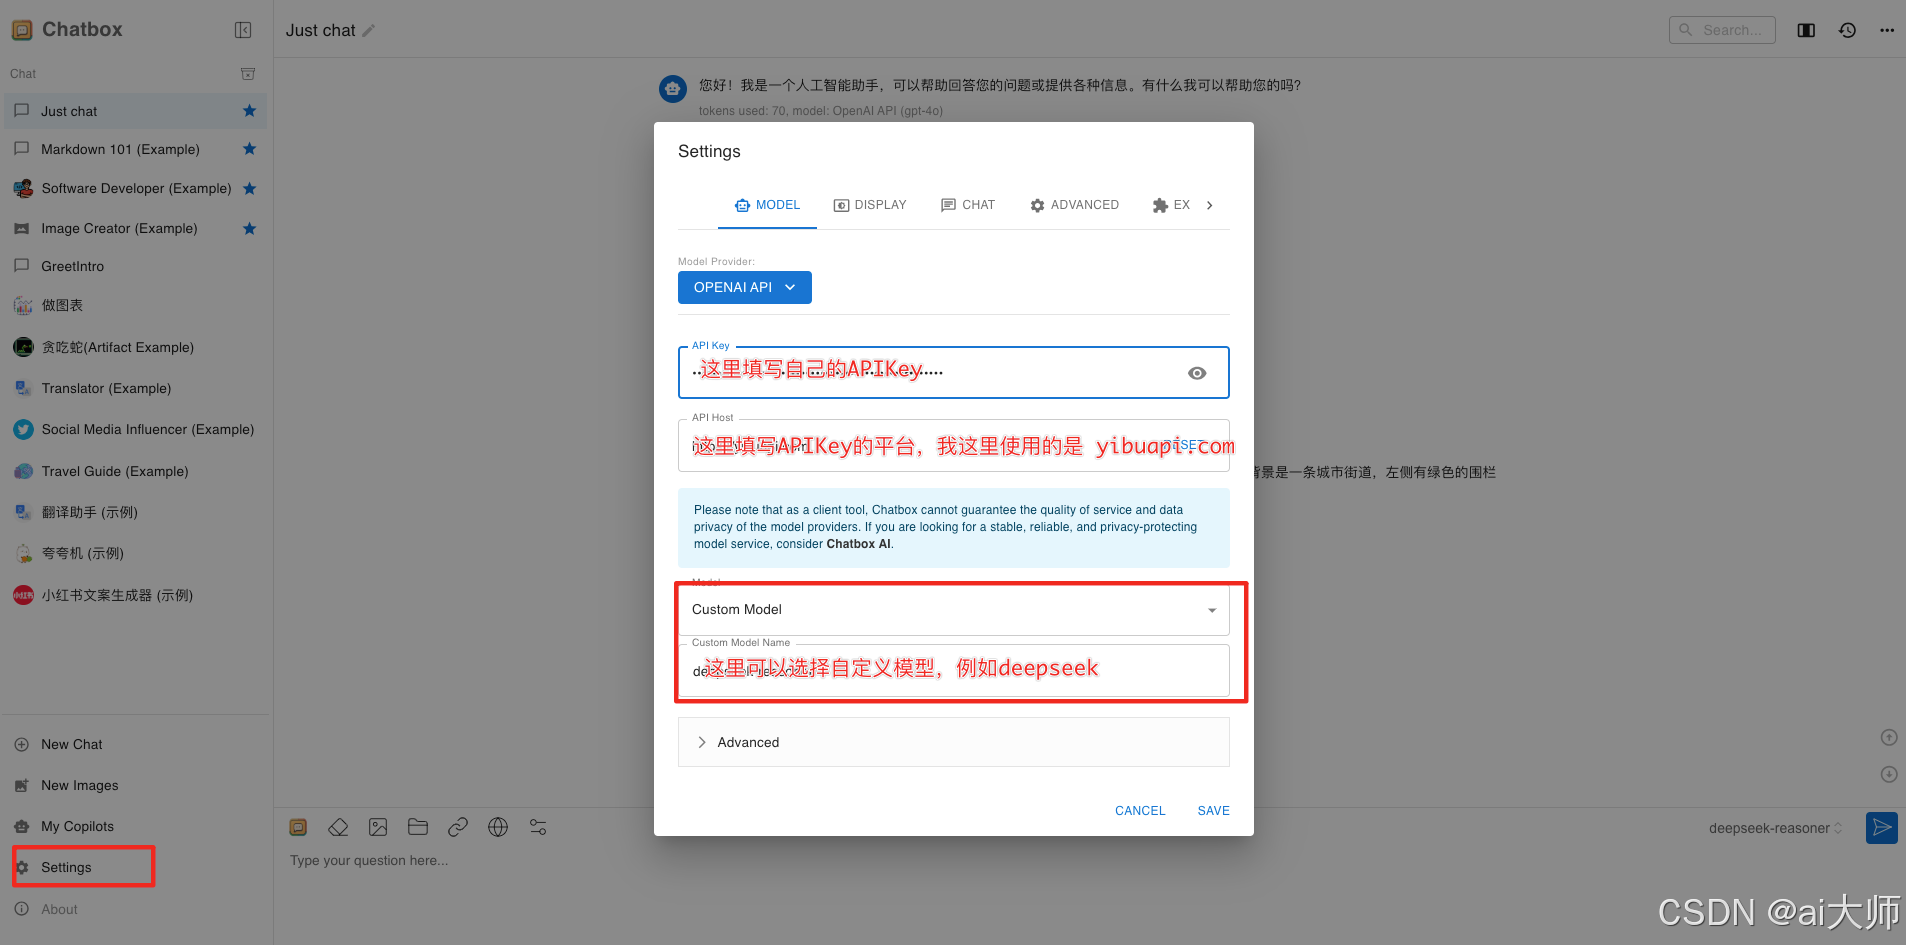The height and width of the screenshot is (945, 1906).
Task: Open the Image Creator (Example) conversation
Action: [x=136, y=228]
